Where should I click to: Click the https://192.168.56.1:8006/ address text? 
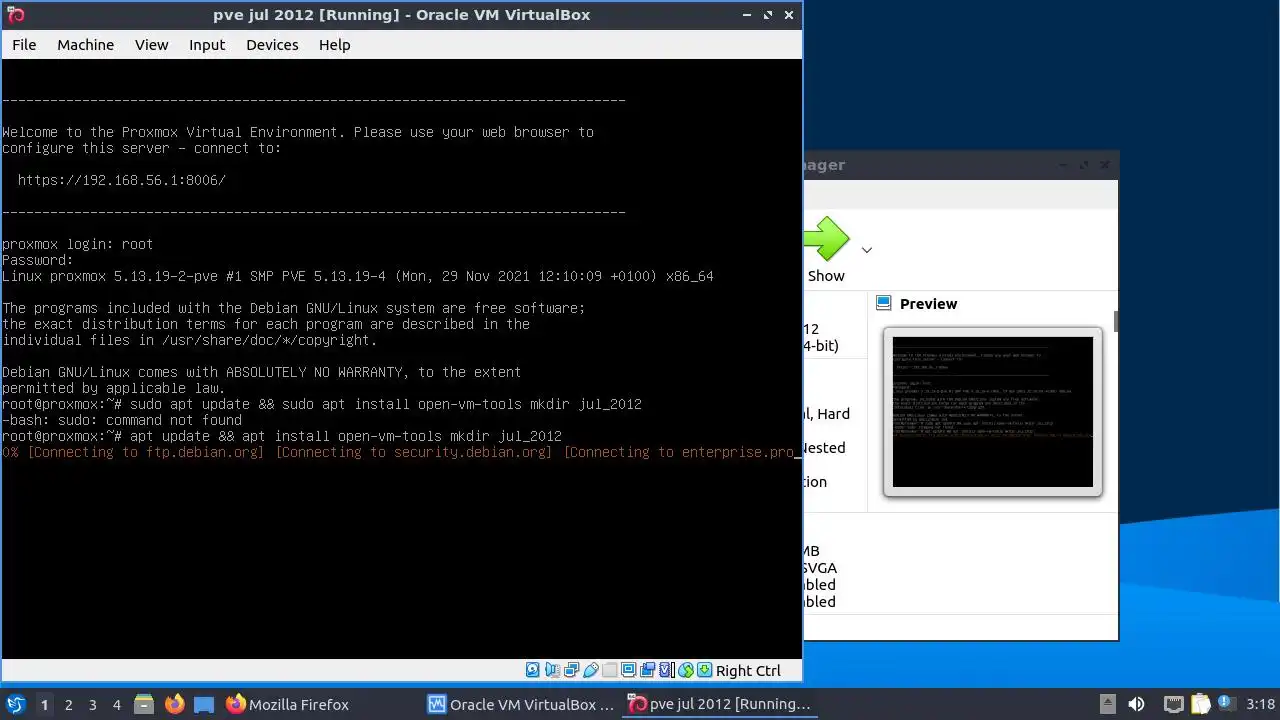(x=122, y=180)
